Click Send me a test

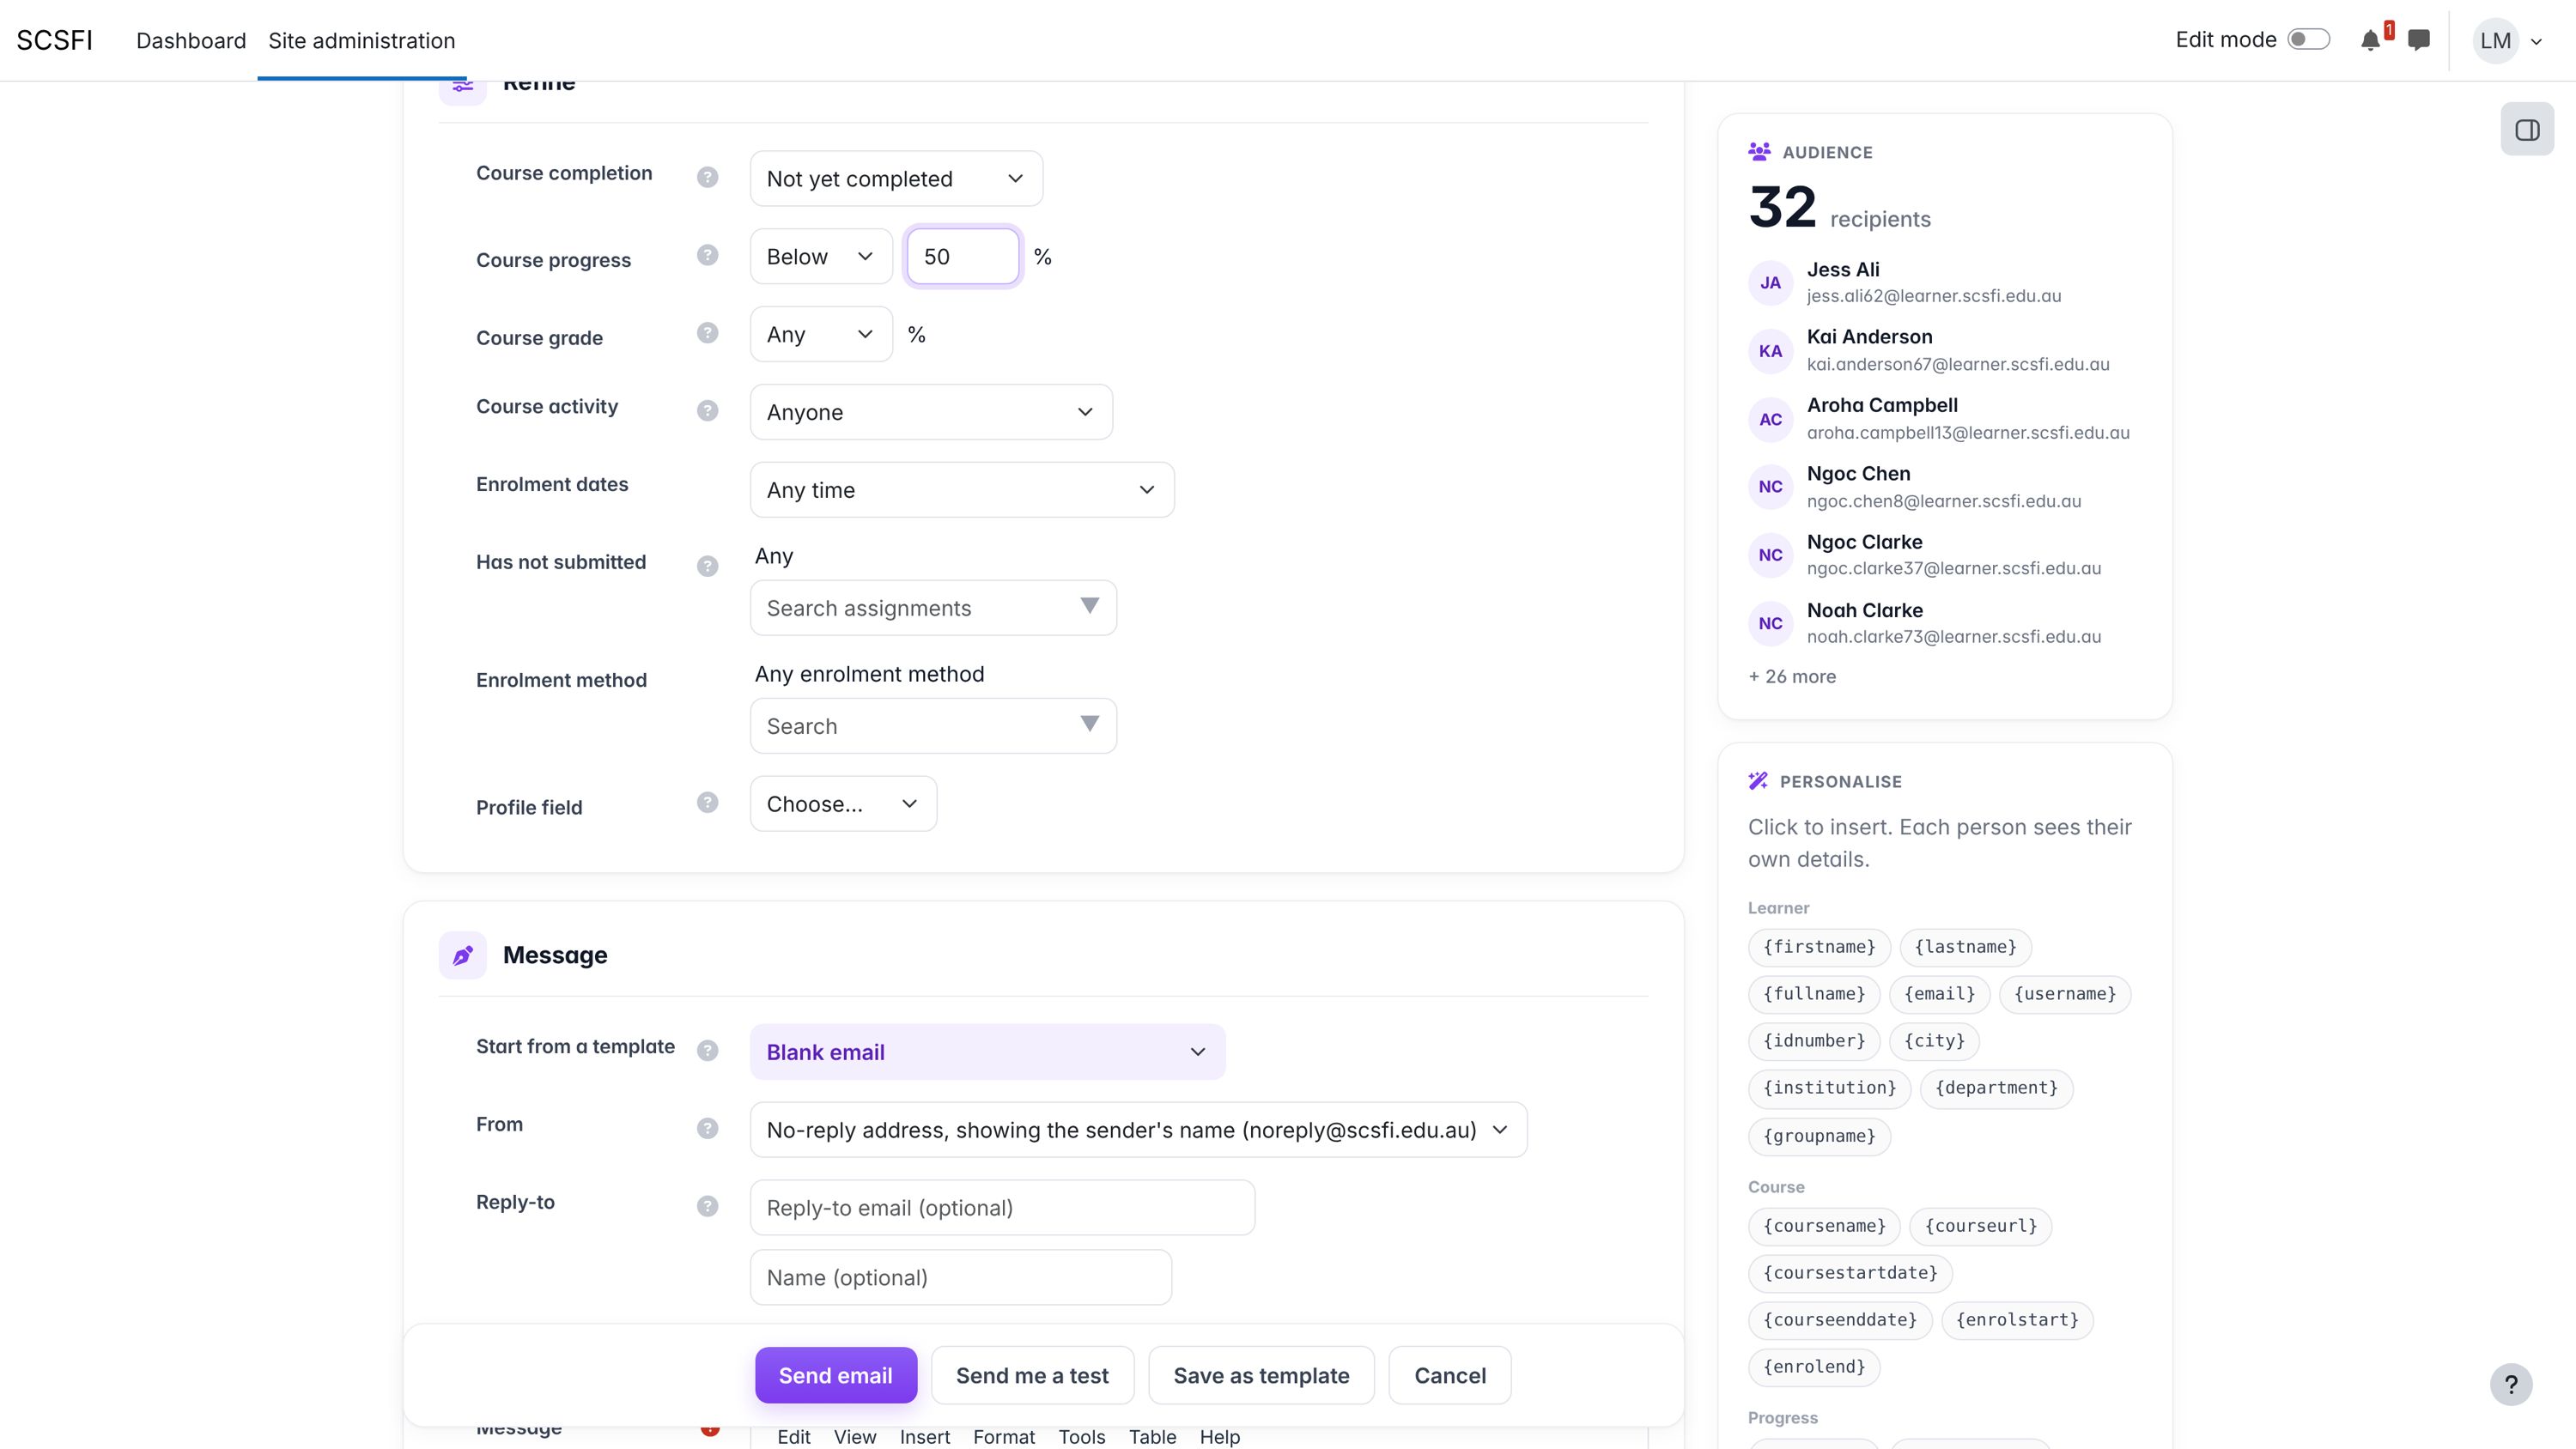pos(1032,1376)
